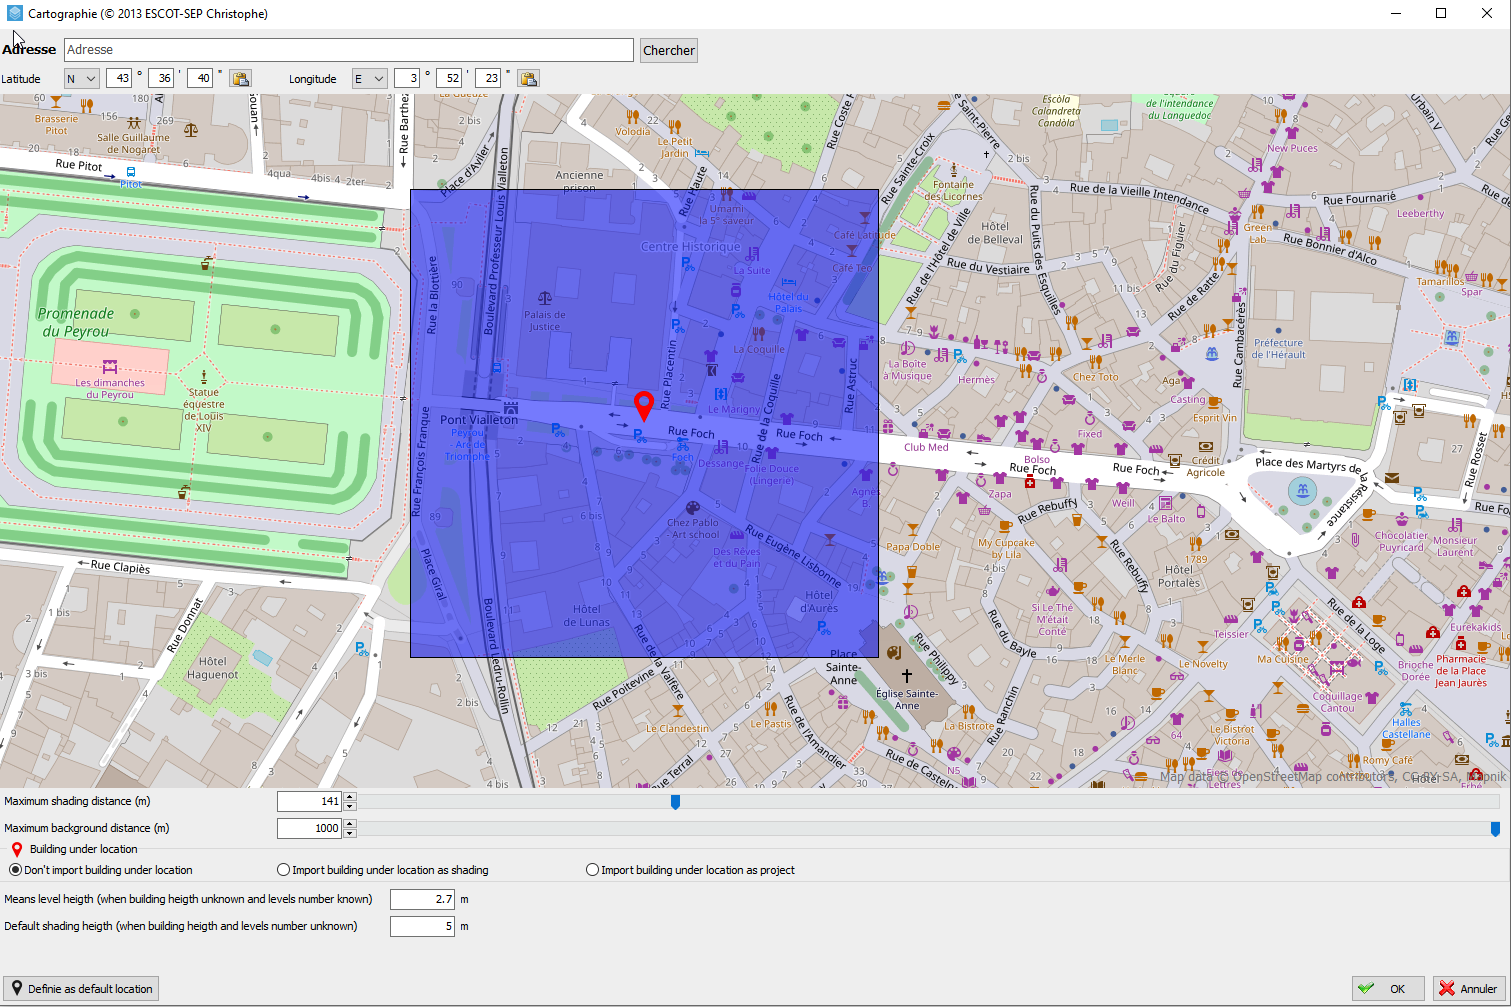Choose Import building under location as project
The height and width of the screenshot is (1007, 1511).
(x=593, y=870)
